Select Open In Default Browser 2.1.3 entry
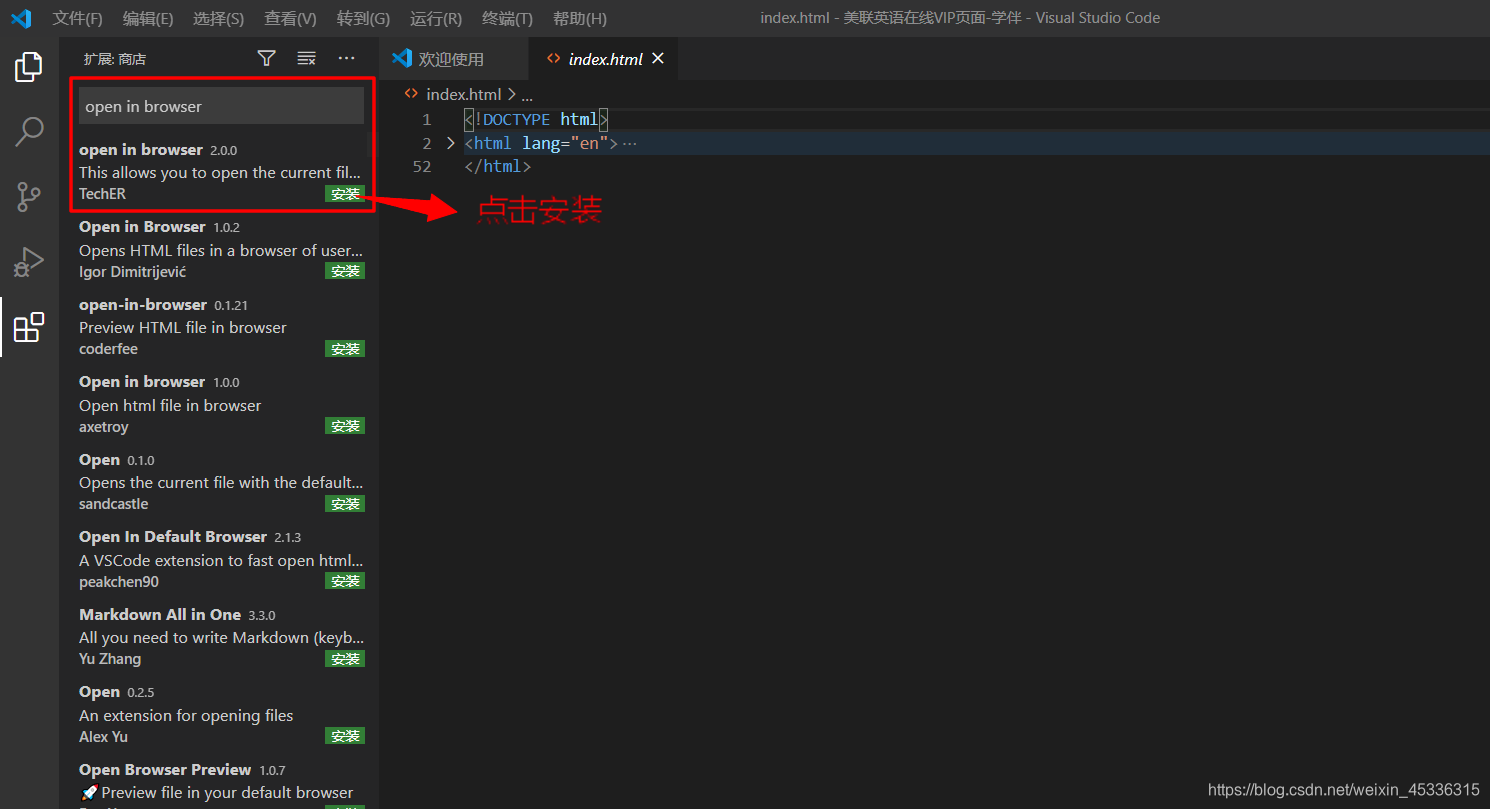 coord(221,559)
